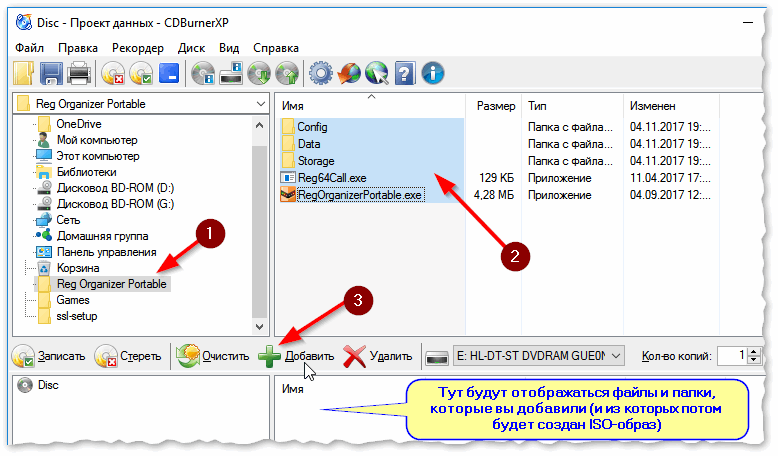Select the Games folder in tree

[x=72, y=300]
